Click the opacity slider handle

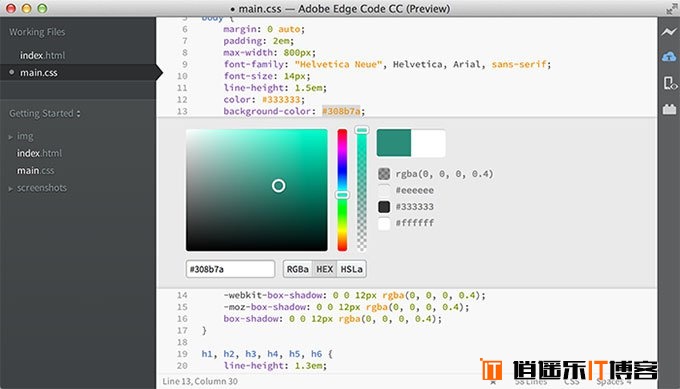[362, 130]
